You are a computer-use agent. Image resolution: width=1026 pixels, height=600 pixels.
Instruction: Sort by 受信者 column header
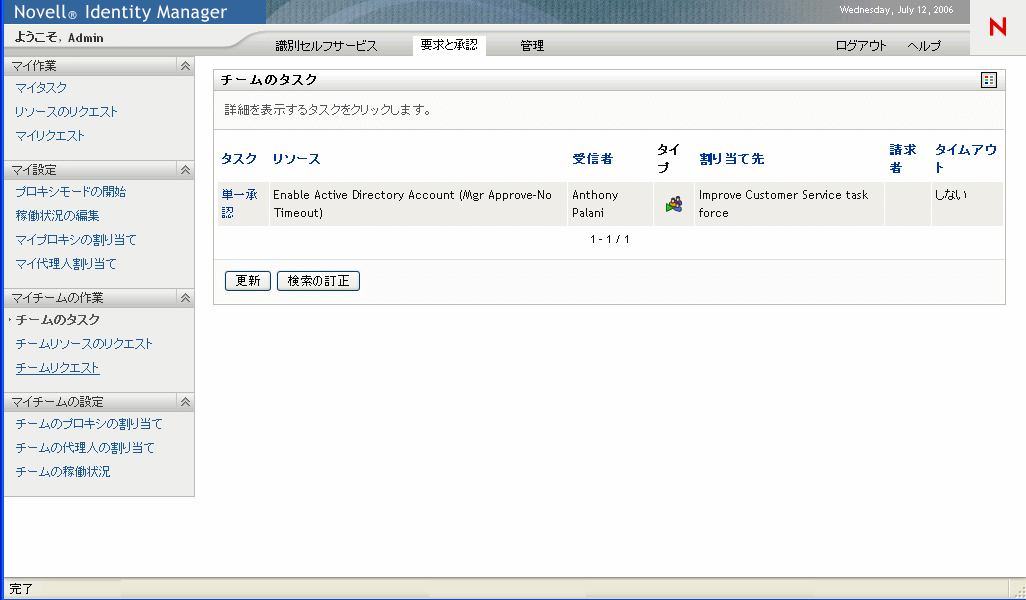click(x=592, y=159)
